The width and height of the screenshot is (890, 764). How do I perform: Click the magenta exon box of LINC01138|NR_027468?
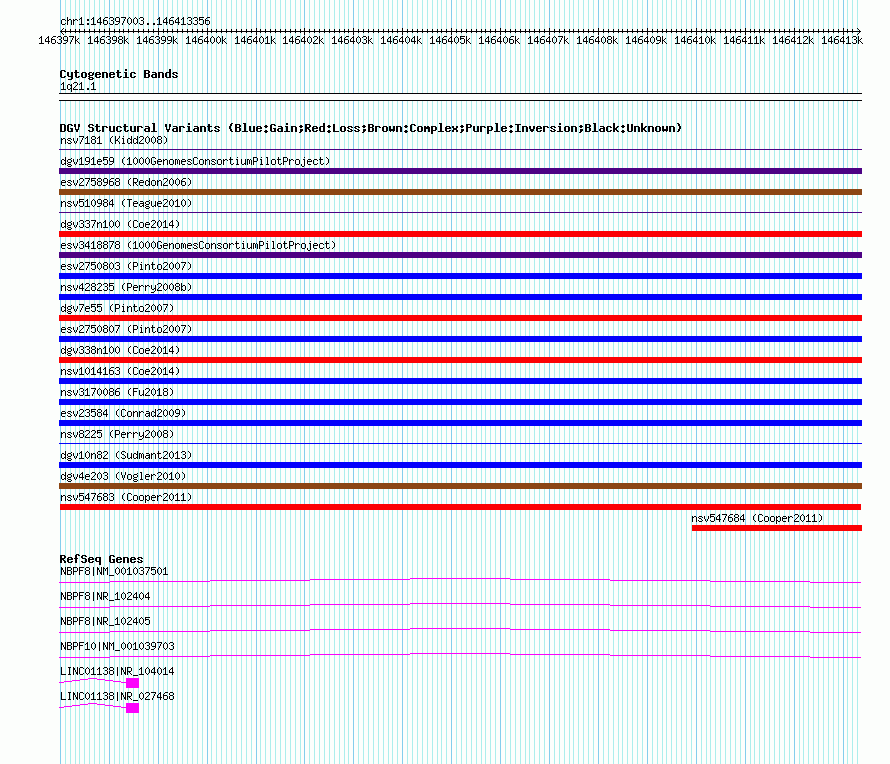pyautogui.click(x=132, y=708)
